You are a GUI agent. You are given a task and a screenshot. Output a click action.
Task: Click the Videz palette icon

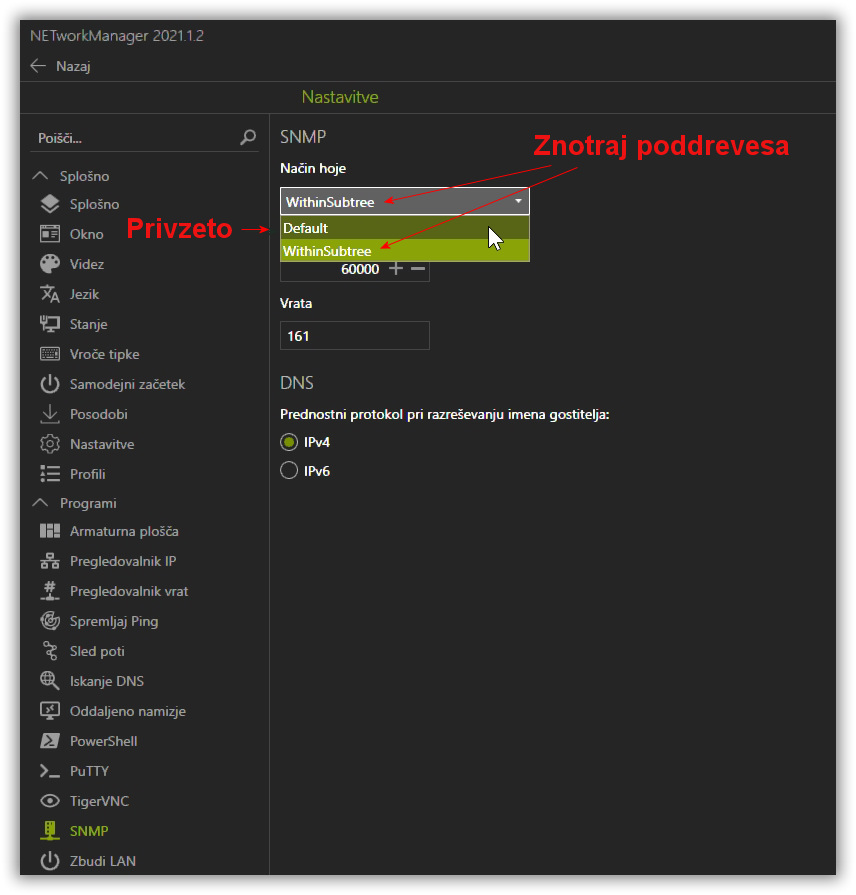[x=50, y=264]
